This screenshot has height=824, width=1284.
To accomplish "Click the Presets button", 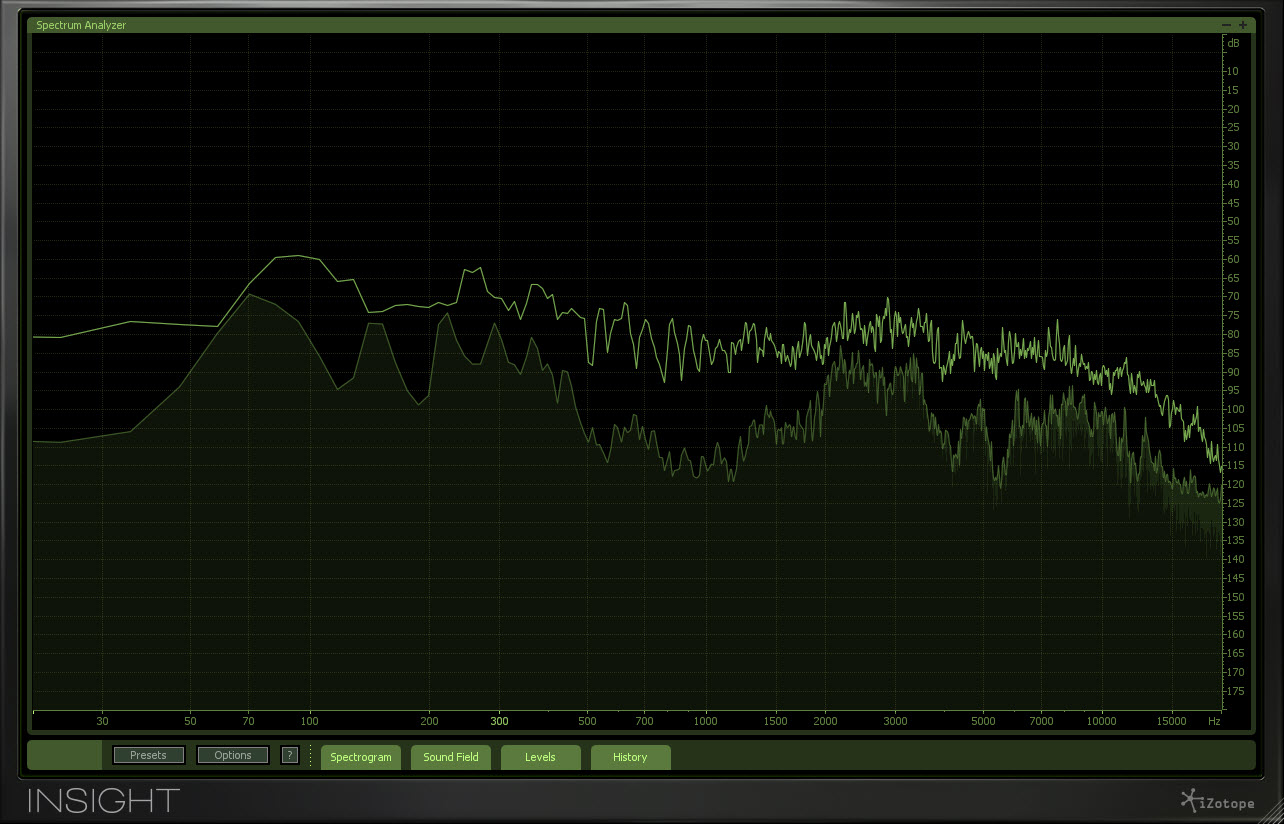I will (148, 755).
